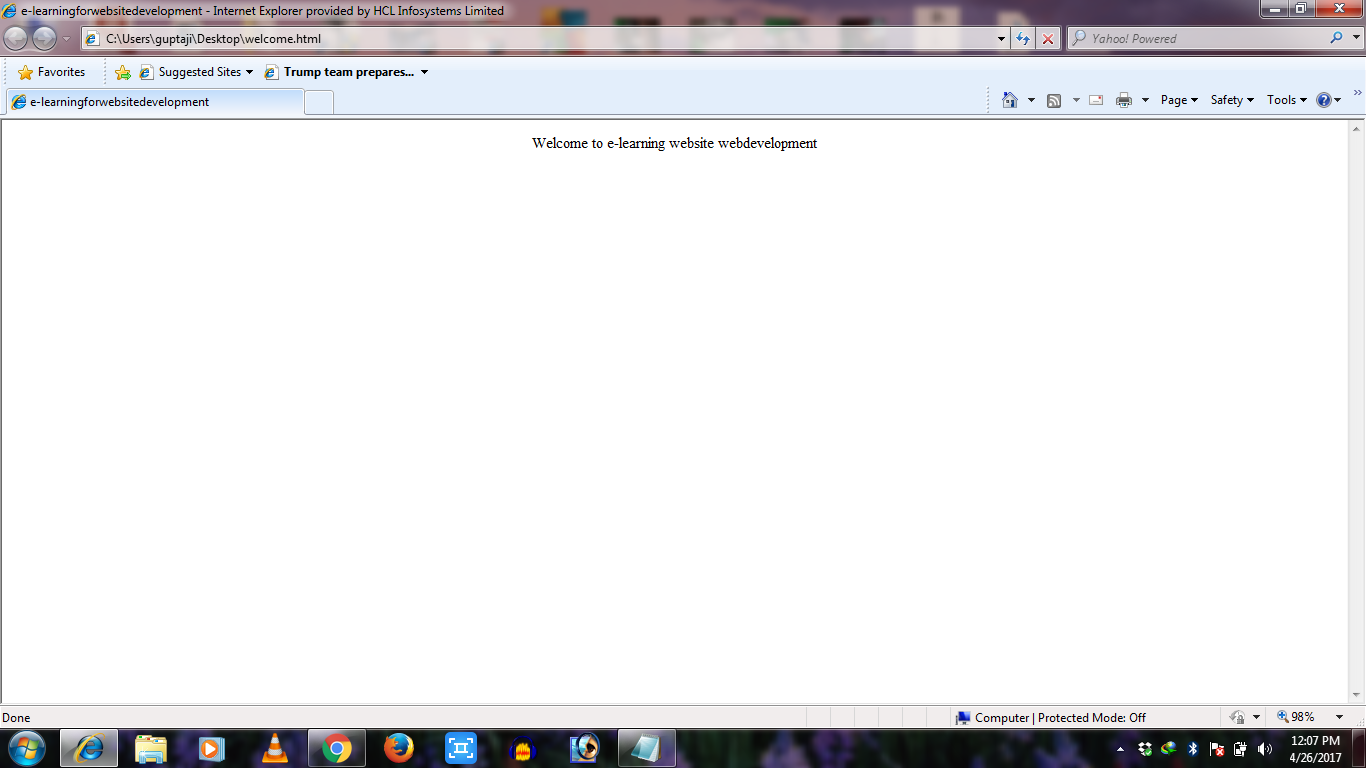The width and height of the screenshot is (1366, 768).
Task: Open the Safety dropdown menu
Action: 1230,100
